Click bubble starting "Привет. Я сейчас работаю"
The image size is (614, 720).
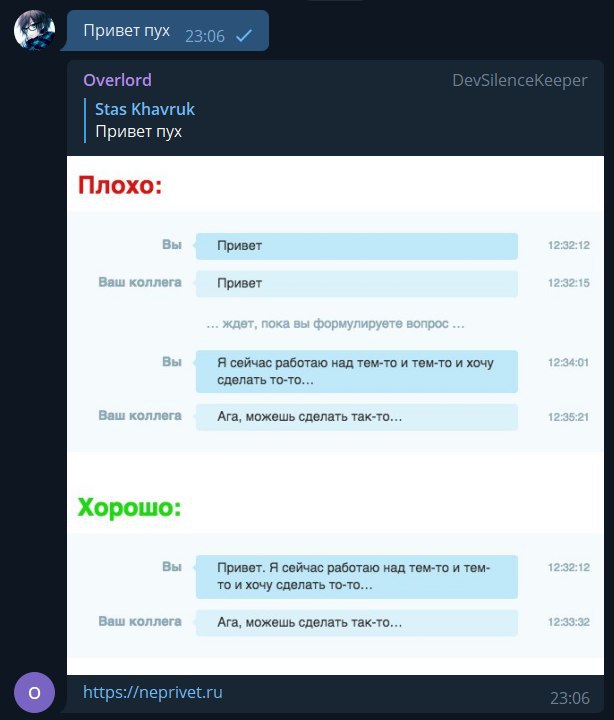[357, 576]
